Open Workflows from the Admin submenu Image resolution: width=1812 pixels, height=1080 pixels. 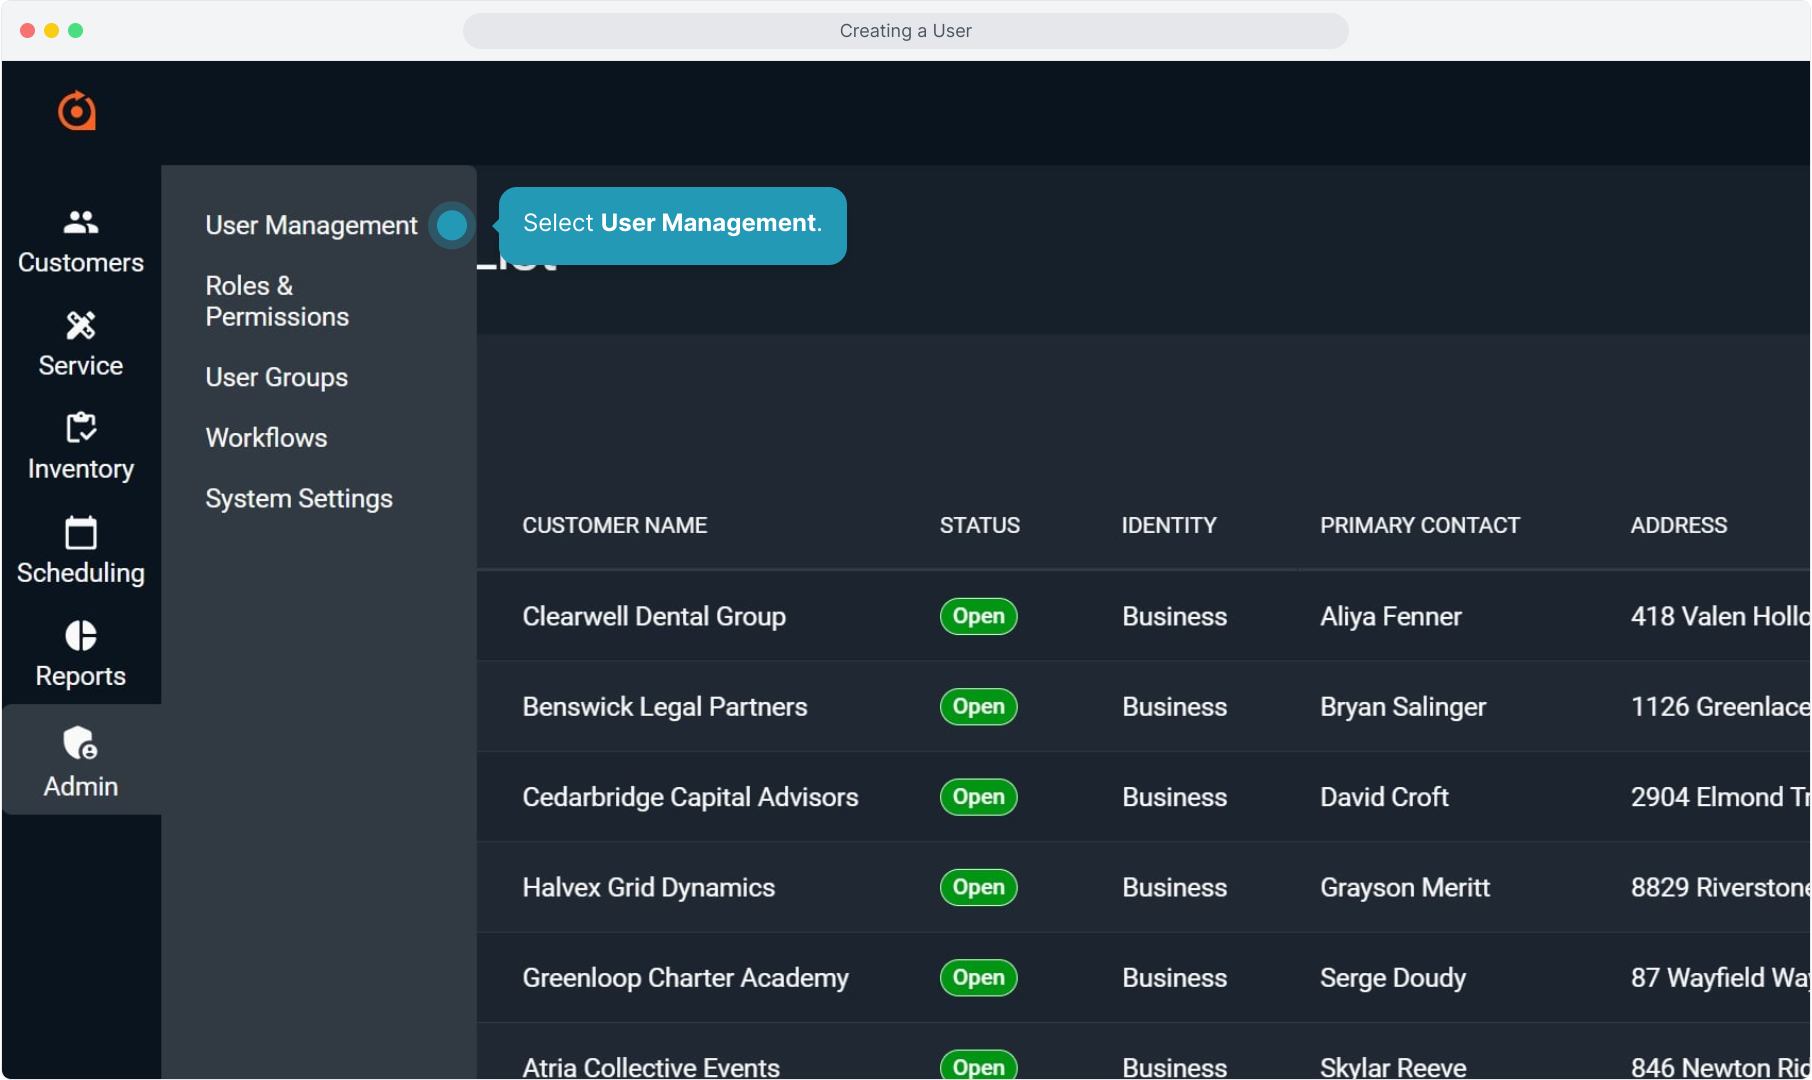(x=266, y=438)
